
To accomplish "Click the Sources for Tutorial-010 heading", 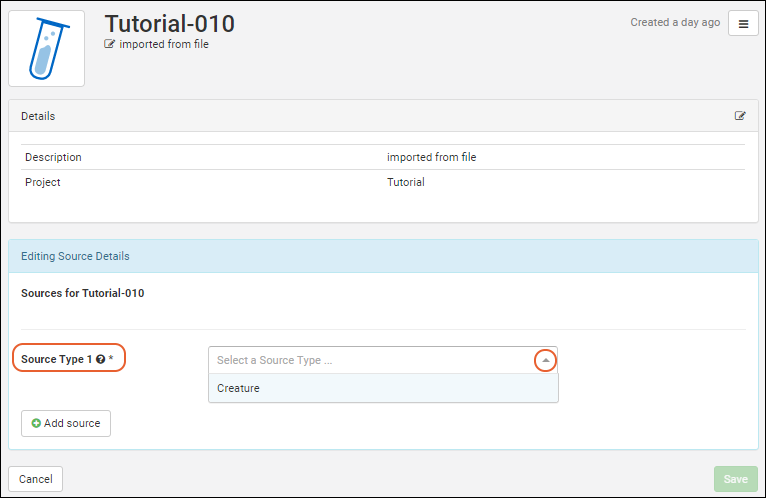I will [82, 293].
